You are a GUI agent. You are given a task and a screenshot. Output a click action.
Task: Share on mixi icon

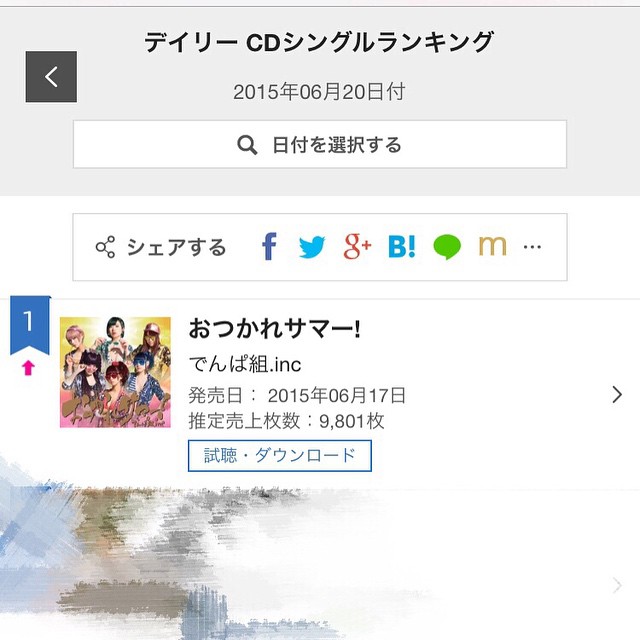492,247
